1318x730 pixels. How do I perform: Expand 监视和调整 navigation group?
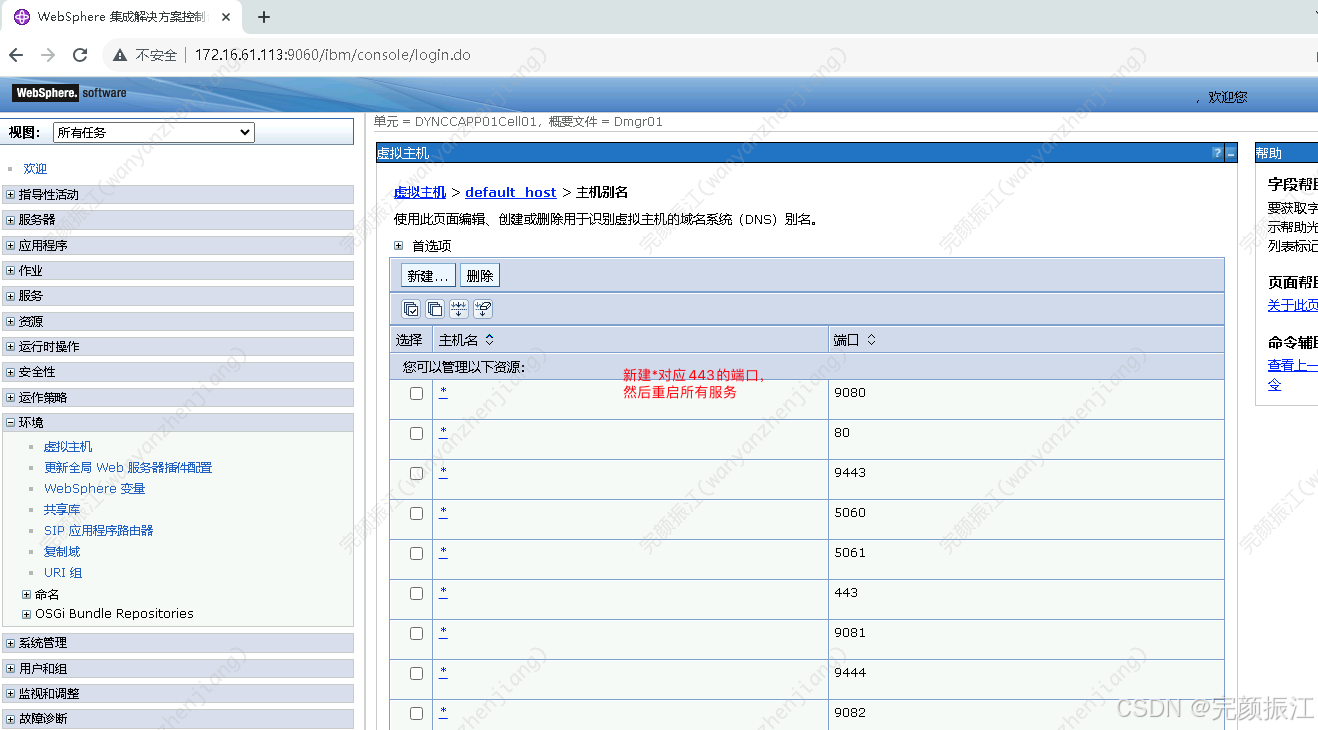(11, 694)
